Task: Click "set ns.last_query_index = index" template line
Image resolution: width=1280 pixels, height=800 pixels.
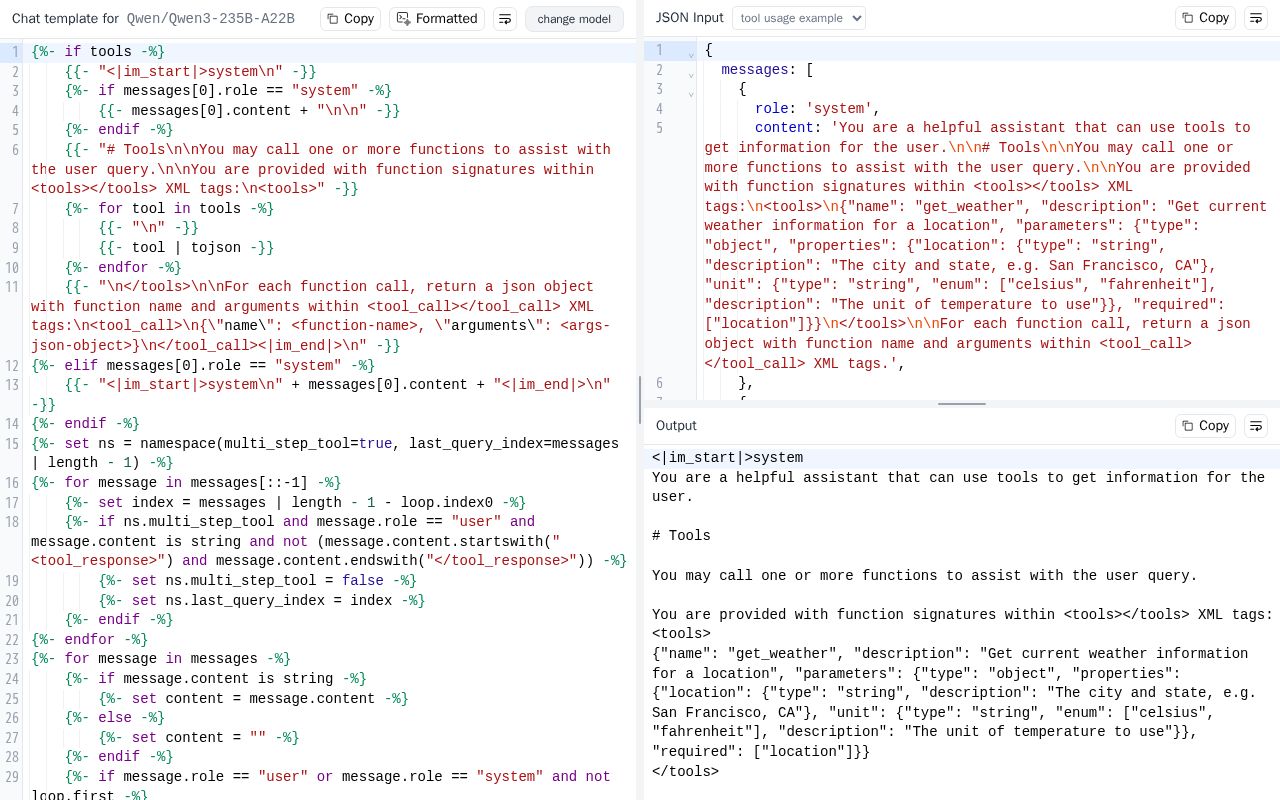Action: pyautogui.click(x=262, y=601)
